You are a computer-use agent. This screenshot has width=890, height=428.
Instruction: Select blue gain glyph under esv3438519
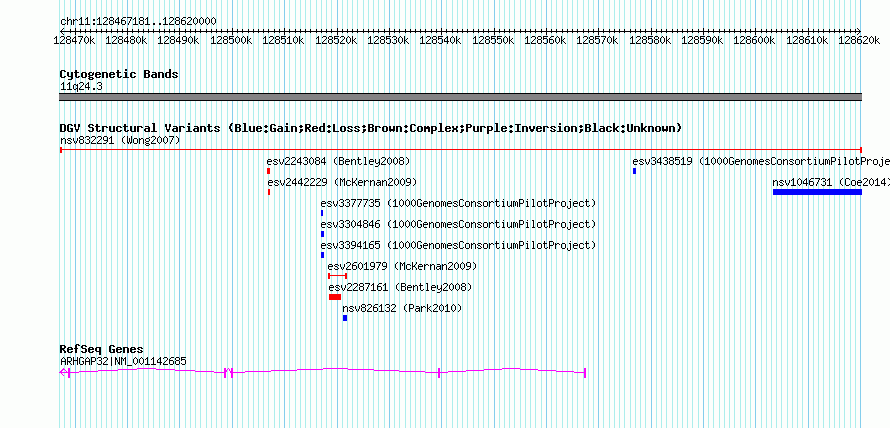635,171
